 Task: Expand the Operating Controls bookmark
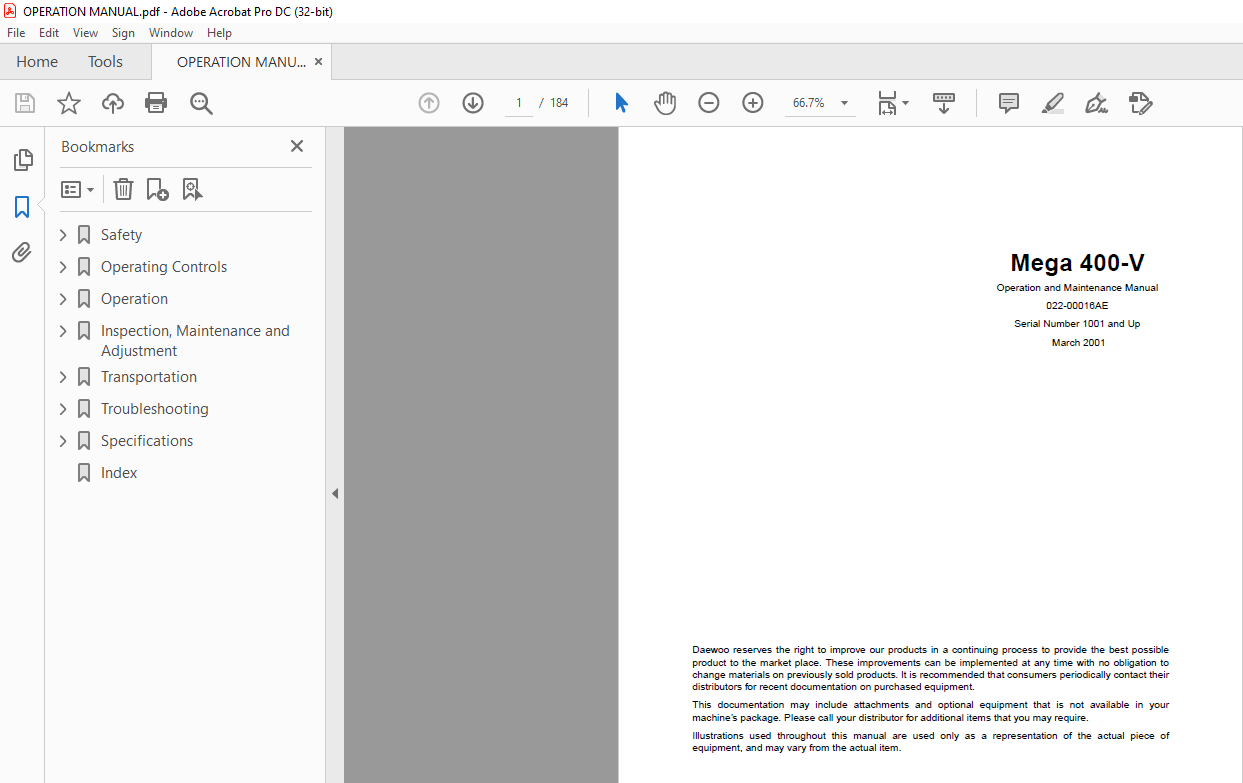63,267
